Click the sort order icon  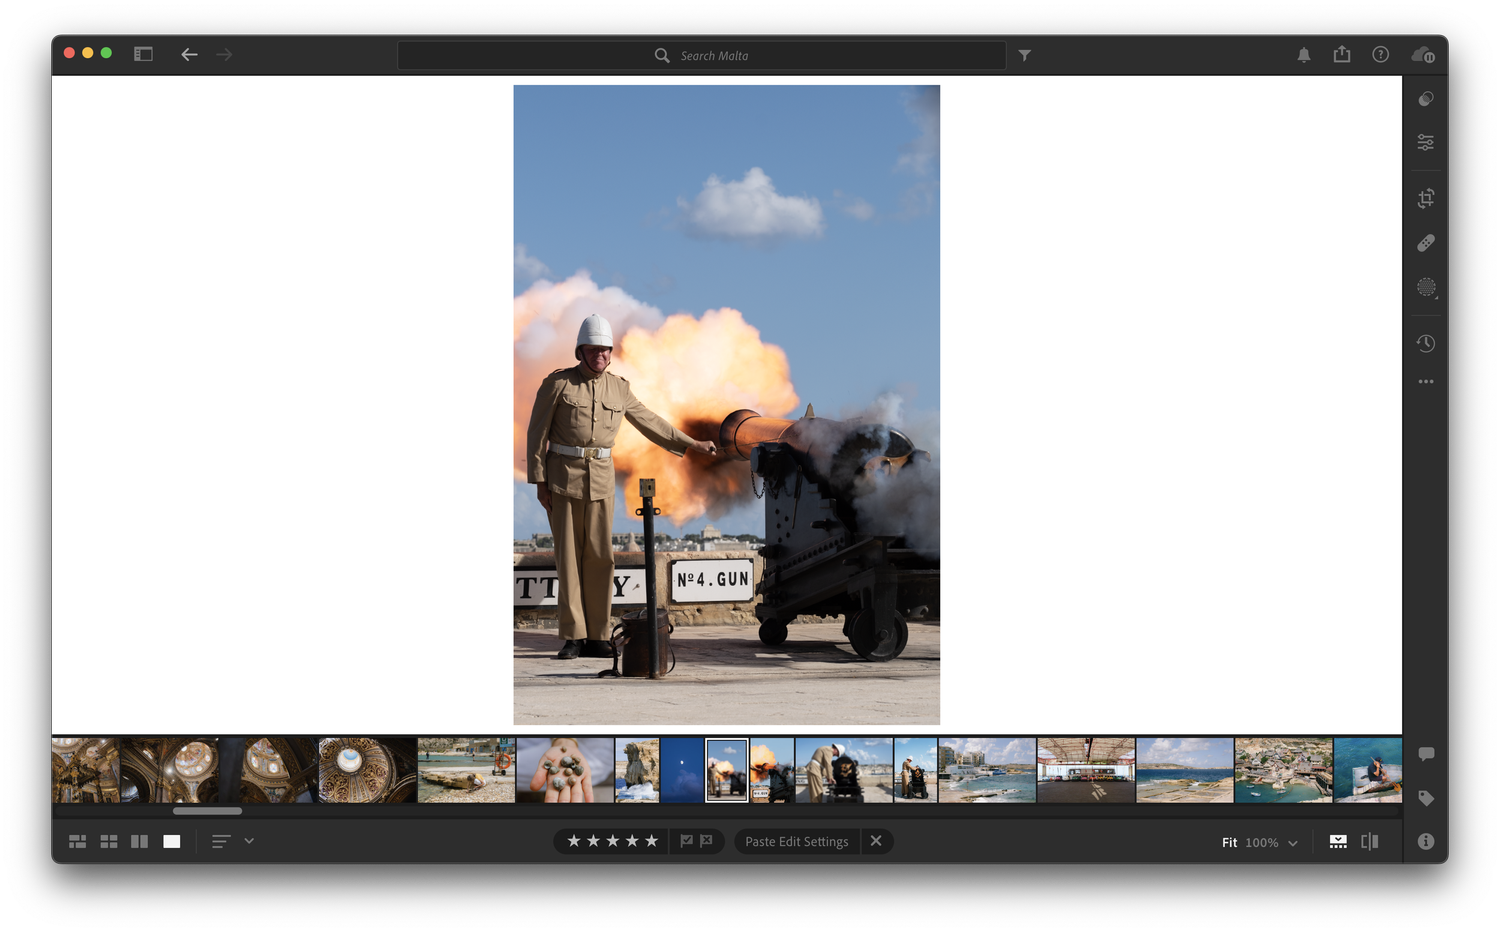pyautogui.click(x=221, y=842)
